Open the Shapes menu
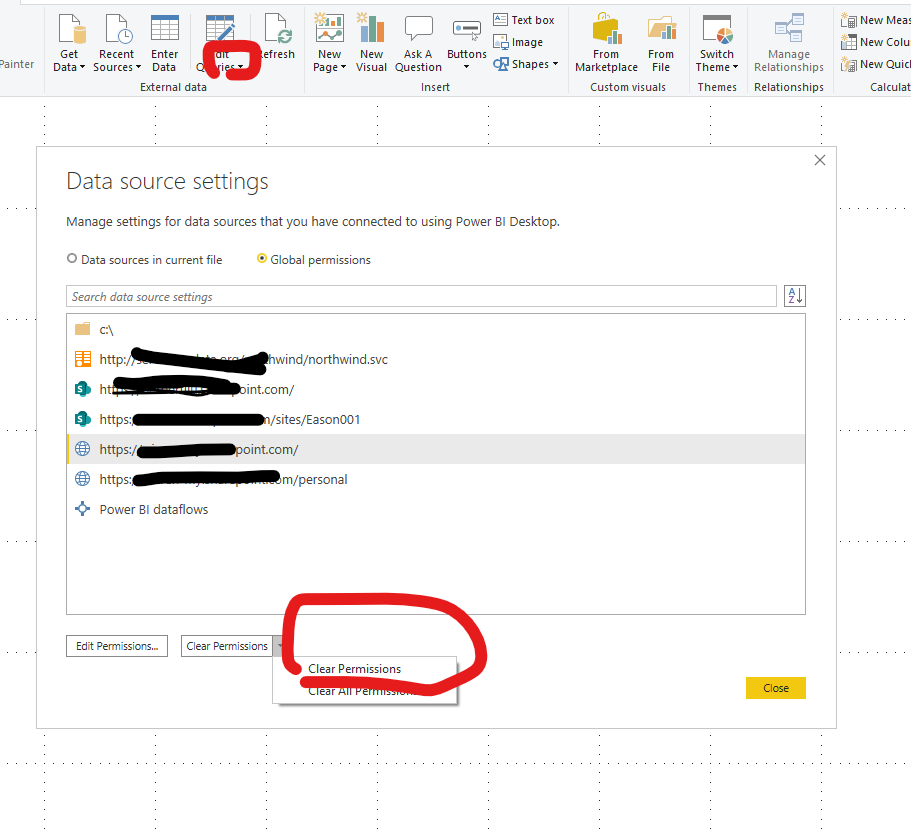911x833 pixels. pyautogui.click(x=526, y=64)
